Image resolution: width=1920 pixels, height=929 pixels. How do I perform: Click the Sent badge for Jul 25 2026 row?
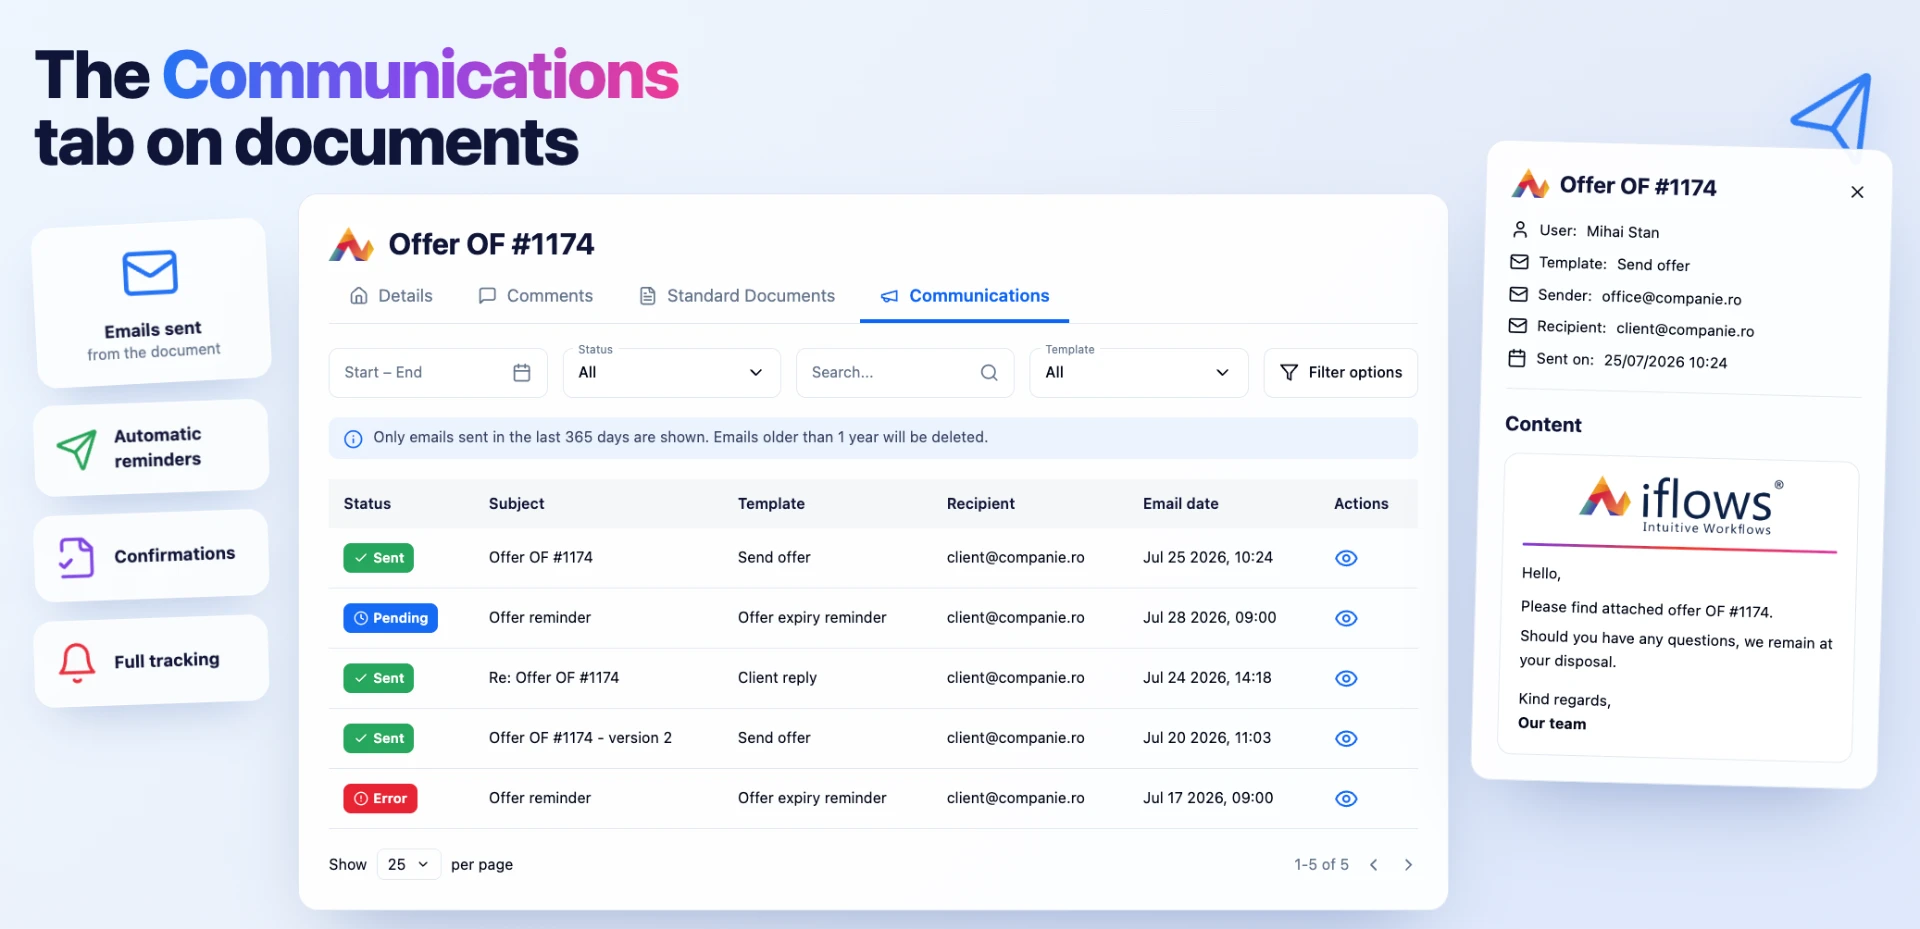click(x=378, y=558)
